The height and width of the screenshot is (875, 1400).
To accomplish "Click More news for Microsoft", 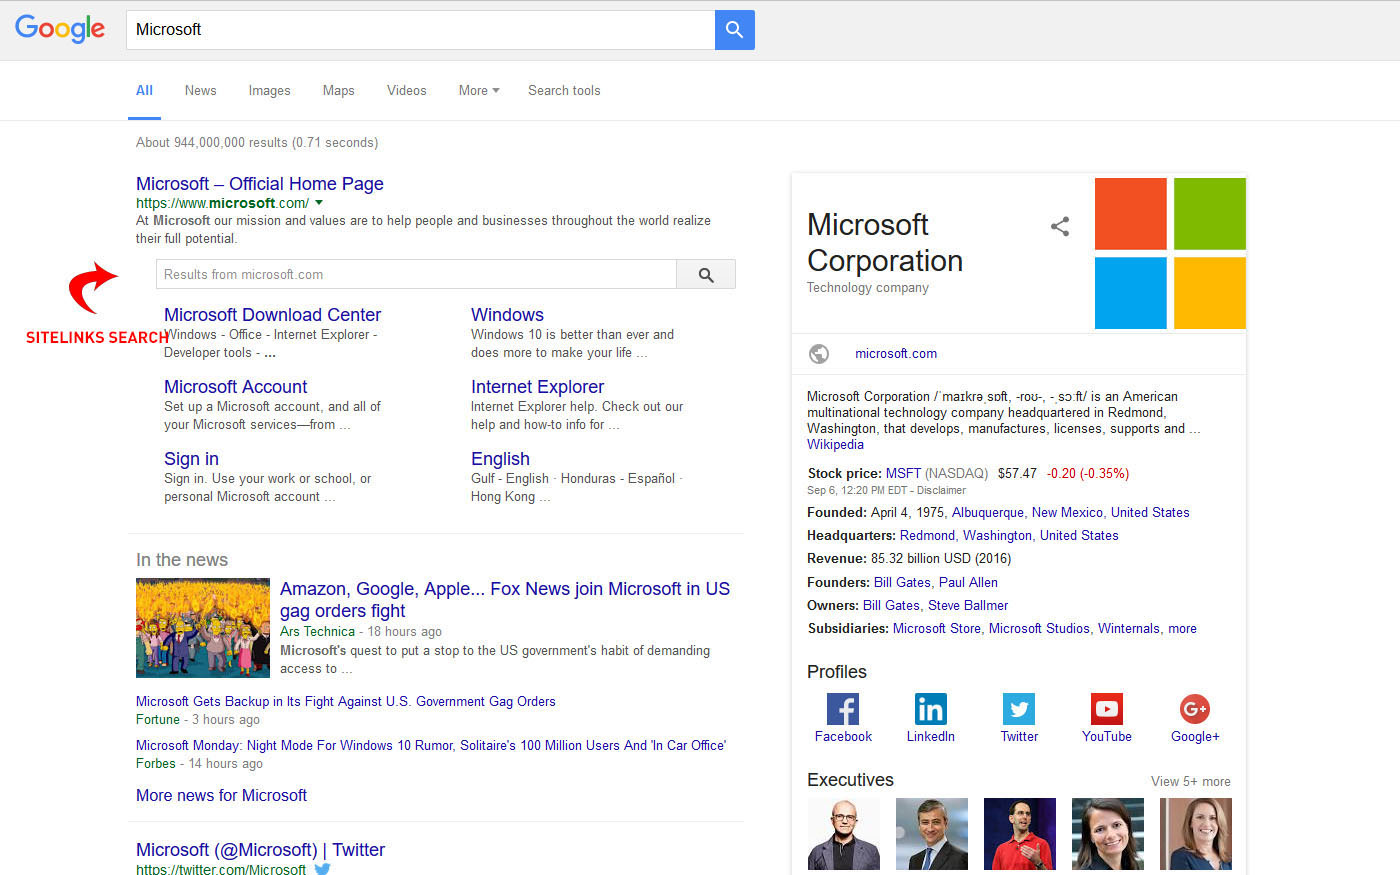I will click(221, 796).
